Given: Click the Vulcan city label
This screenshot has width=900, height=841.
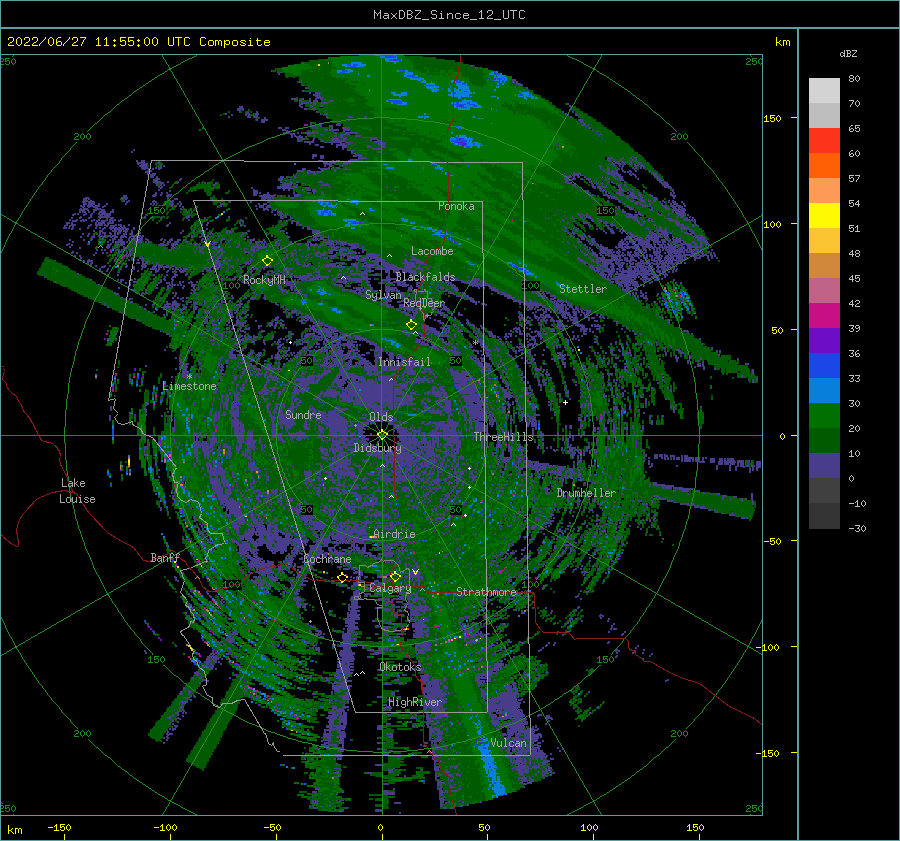Looking at the screenshot, I should [509, 742].
